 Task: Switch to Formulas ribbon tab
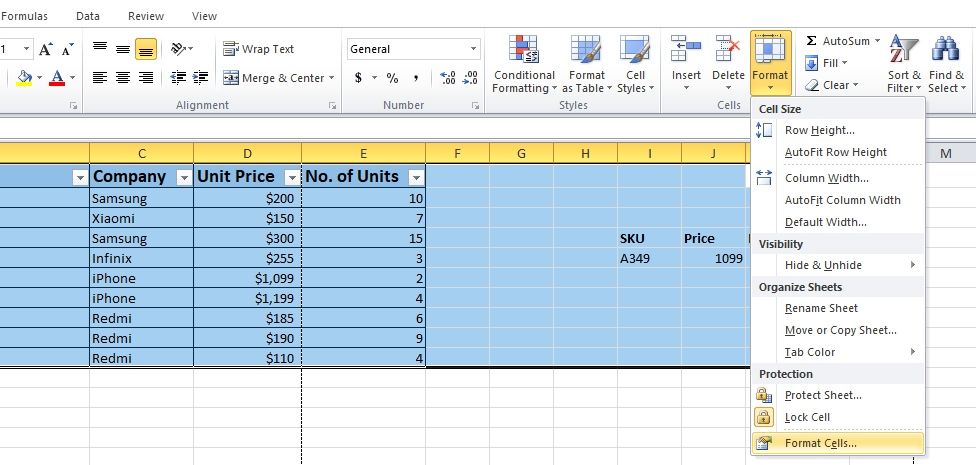pos(24,16)
